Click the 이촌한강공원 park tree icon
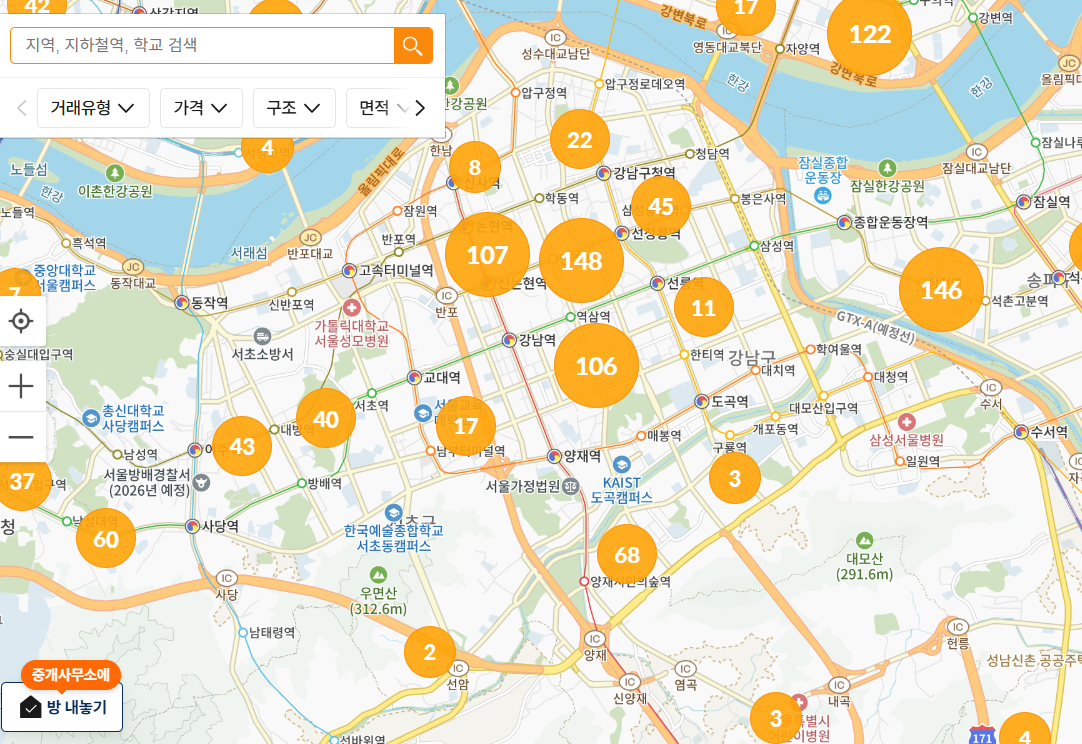The image size is (1082, 744). tap(115, 173)
